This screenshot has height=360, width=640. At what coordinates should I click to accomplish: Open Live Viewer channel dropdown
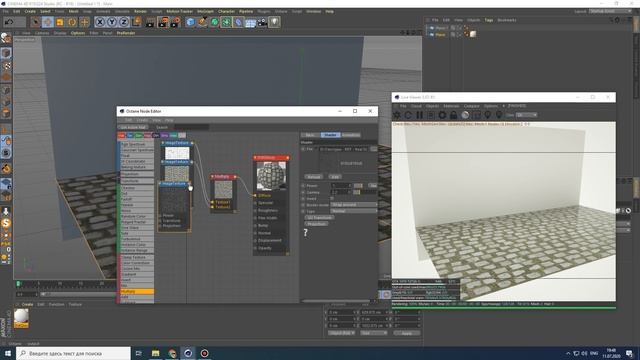click(527, 115)
